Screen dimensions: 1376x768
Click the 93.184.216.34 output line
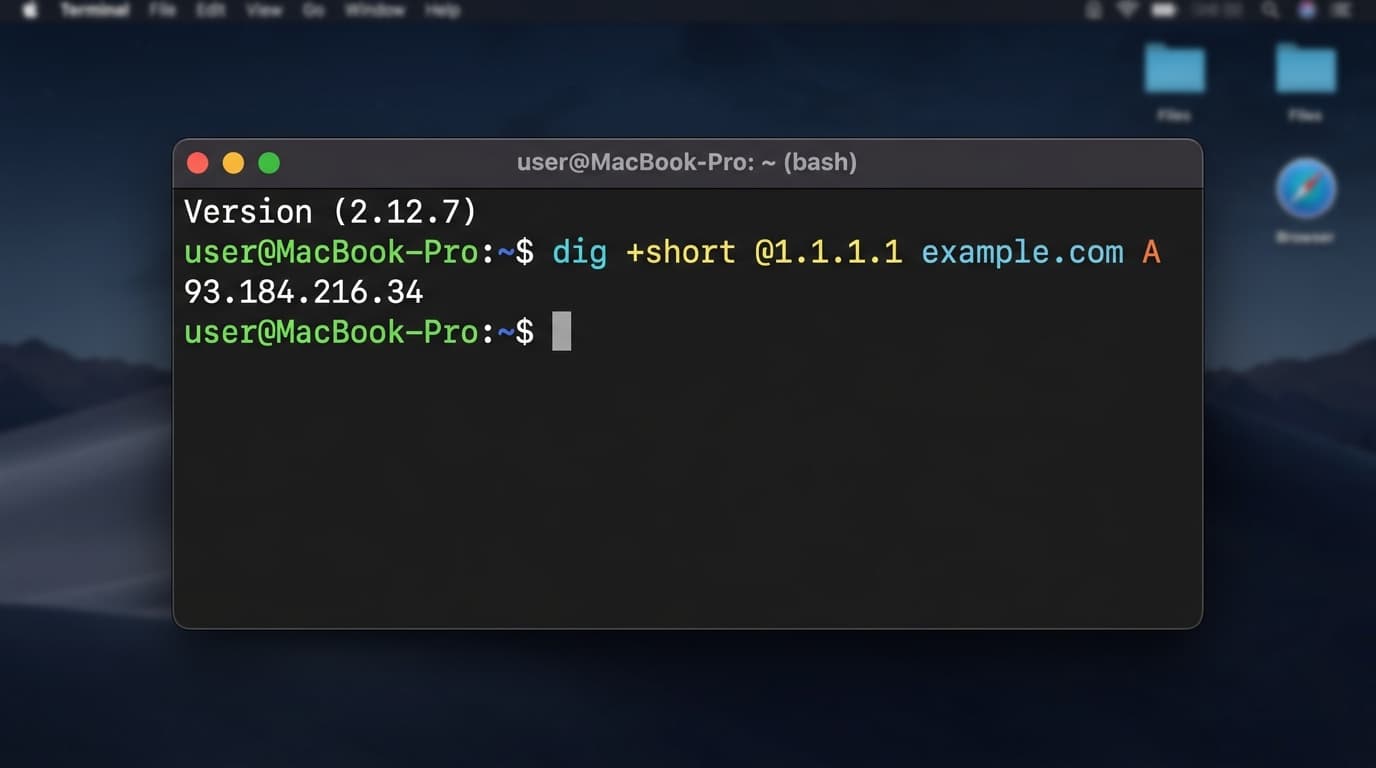pos(304,292)
